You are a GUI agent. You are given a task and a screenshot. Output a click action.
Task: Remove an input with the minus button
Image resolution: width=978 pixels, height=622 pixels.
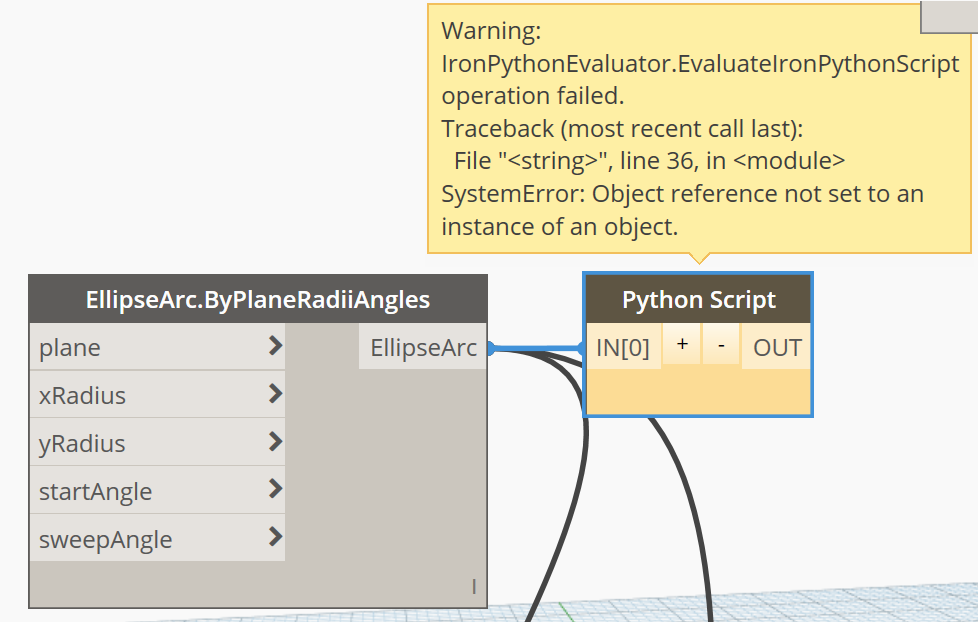click(720, 347)
